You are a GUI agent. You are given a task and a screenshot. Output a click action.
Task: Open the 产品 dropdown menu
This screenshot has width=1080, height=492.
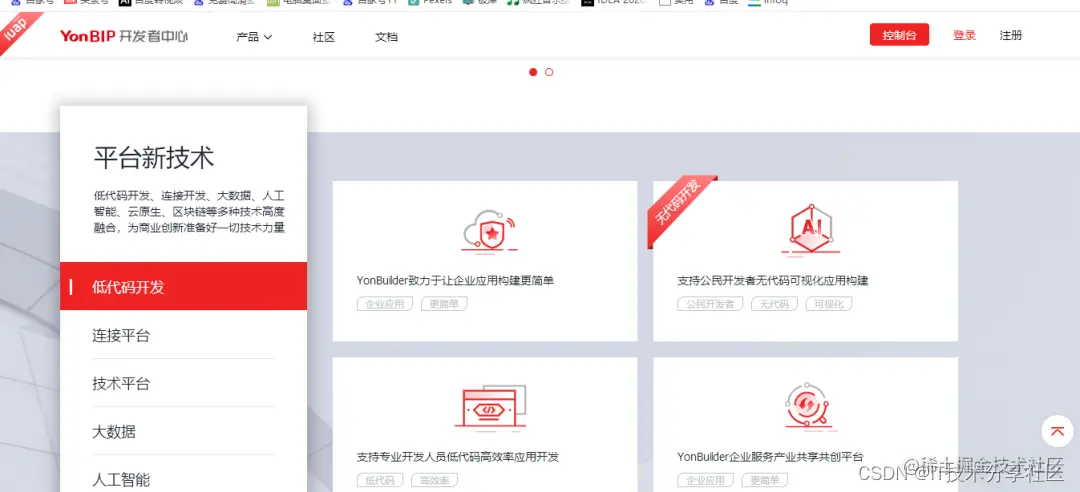pos(254,37)
